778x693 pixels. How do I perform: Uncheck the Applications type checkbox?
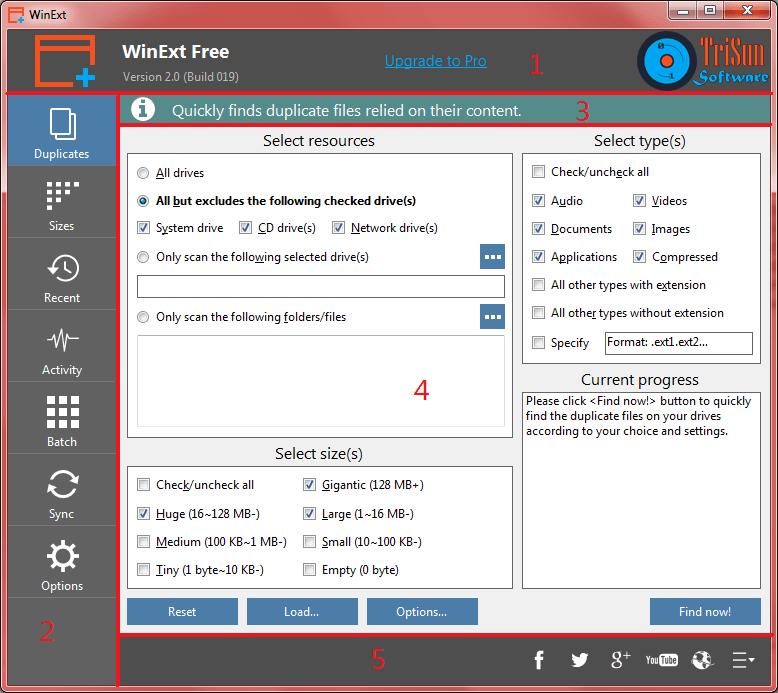click(x=538, y=256)
